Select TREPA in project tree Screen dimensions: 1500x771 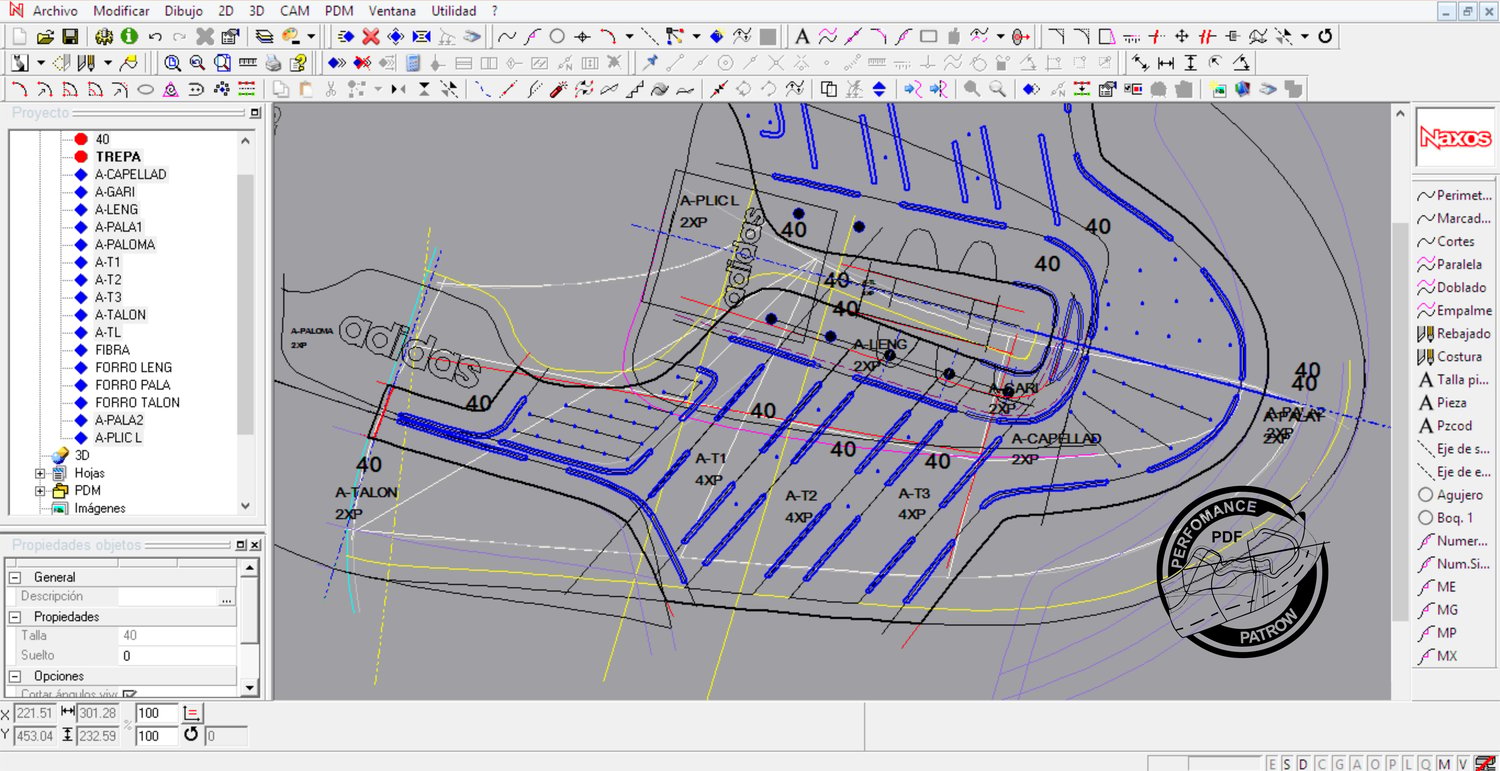click(x=118, y=157)
